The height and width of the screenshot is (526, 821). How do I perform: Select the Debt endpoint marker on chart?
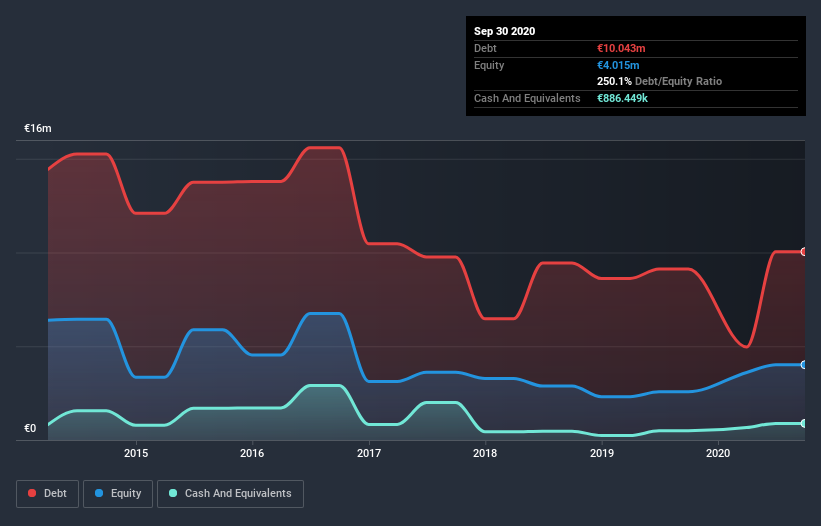click(x=804, y=252)
